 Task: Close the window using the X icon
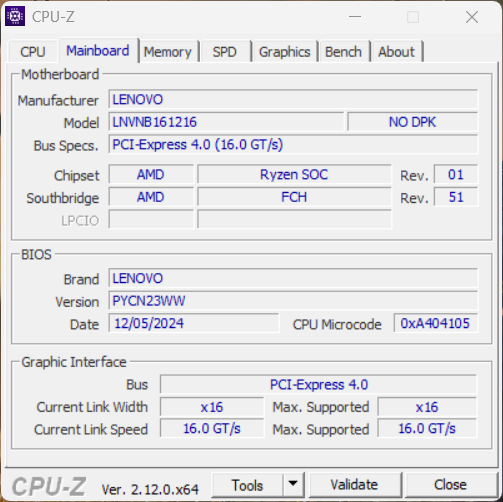[x=472, y=17]
